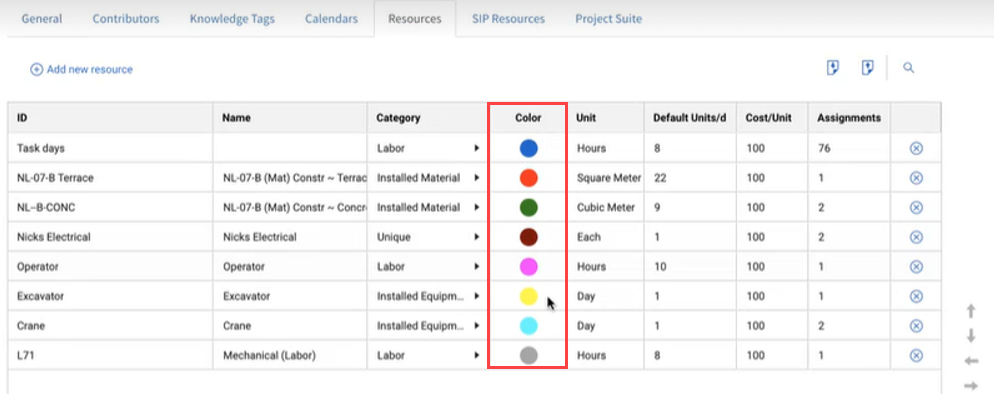Open the General tab

pyautogui.click(x=42, y=19)
